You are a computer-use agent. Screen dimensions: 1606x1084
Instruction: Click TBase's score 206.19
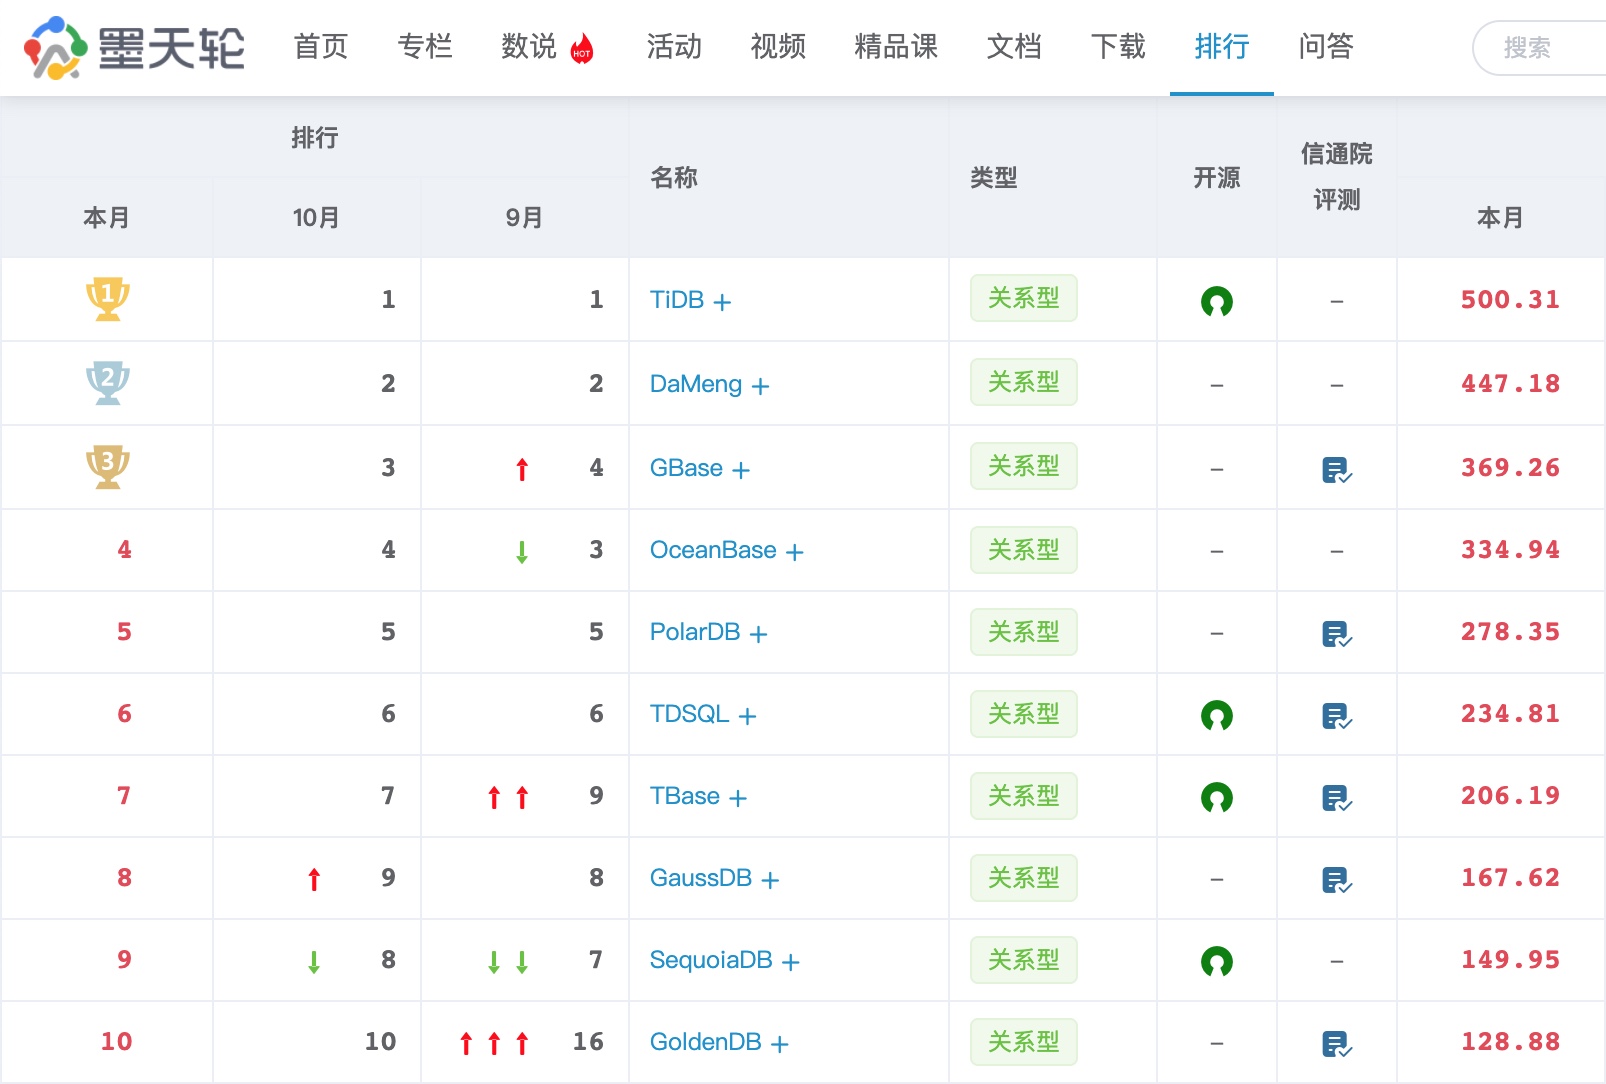[1510, 796]
